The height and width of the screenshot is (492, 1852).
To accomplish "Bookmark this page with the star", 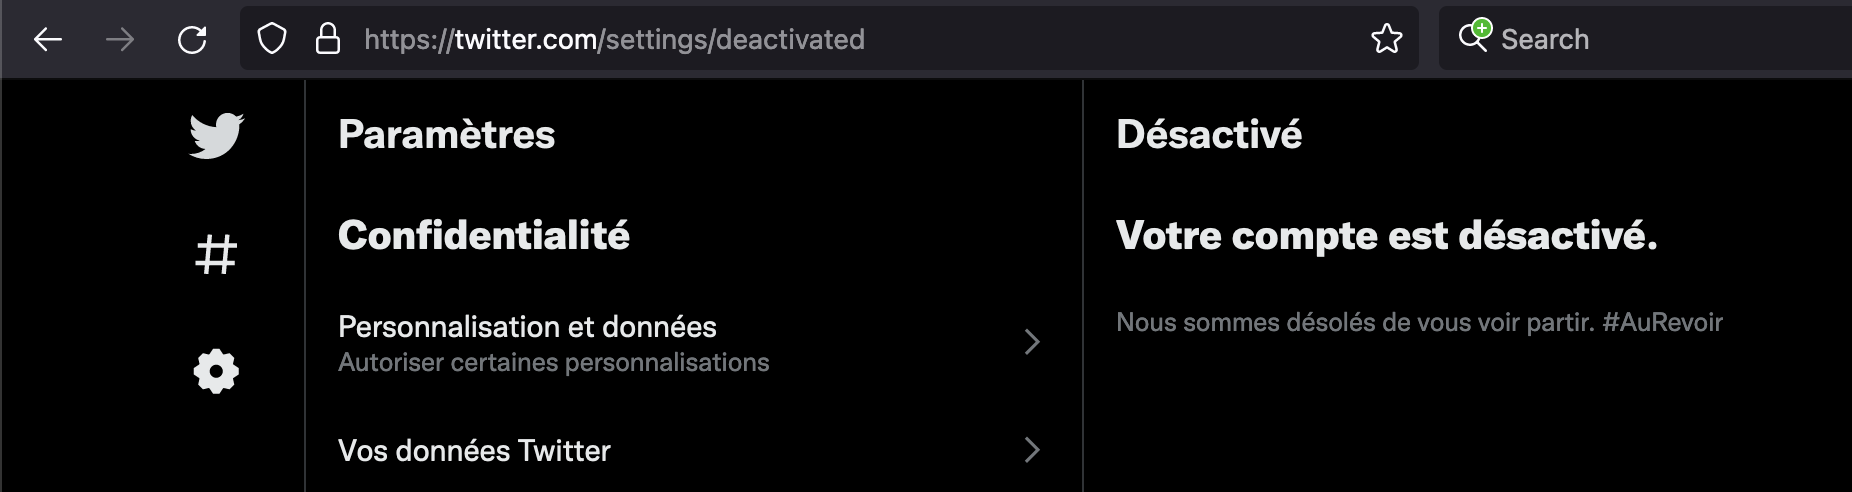I will tap(1386, 40).
